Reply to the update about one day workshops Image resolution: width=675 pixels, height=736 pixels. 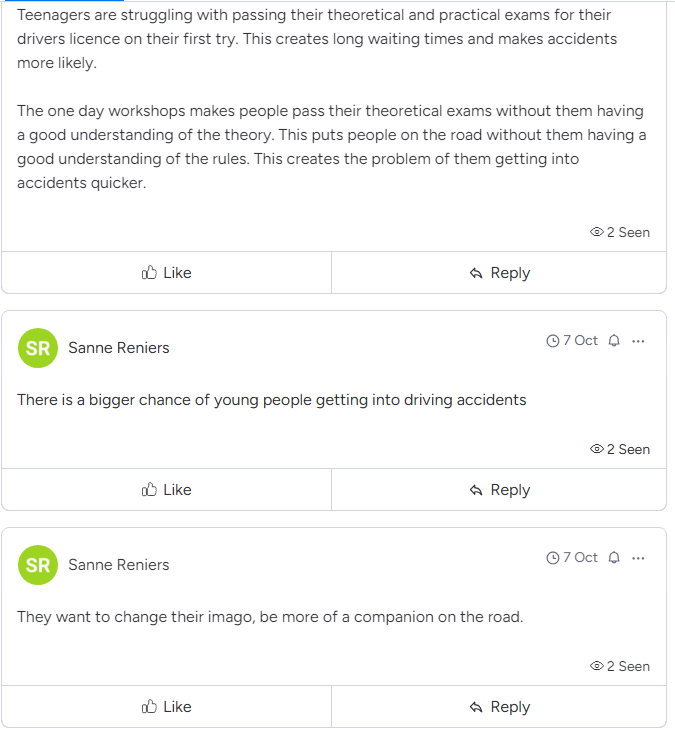[499, 273]
